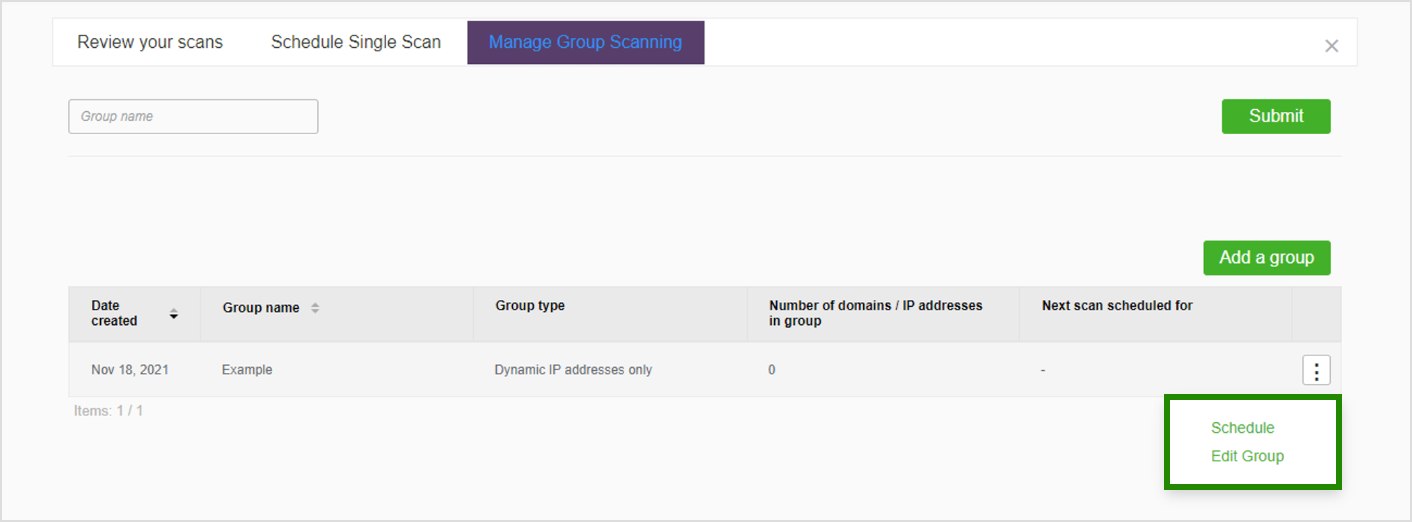The image size is (1412, 522).
Task: Click the Dynamic IP addresses only cell
Action: click(x=573, y=370)
